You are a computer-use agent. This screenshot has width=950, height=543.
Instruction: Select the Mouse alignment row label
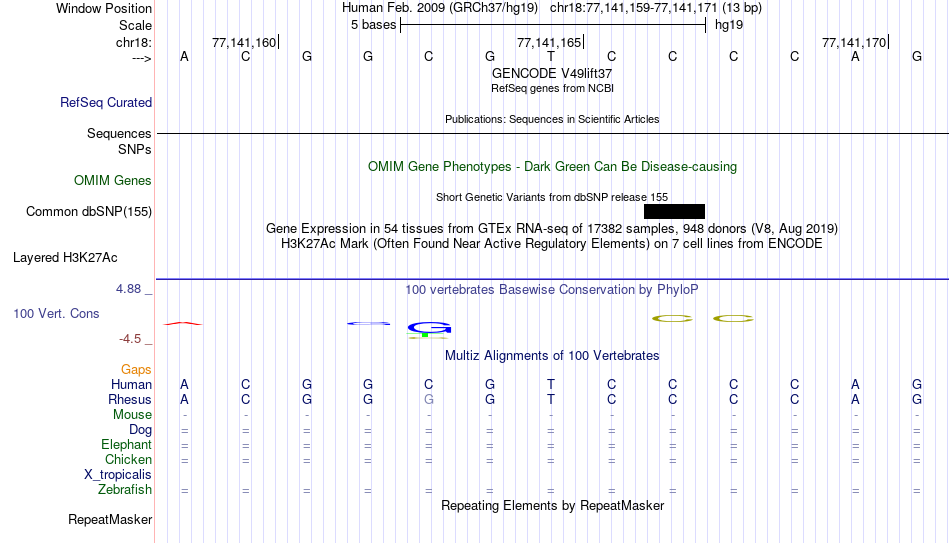[x=132, y=415]
